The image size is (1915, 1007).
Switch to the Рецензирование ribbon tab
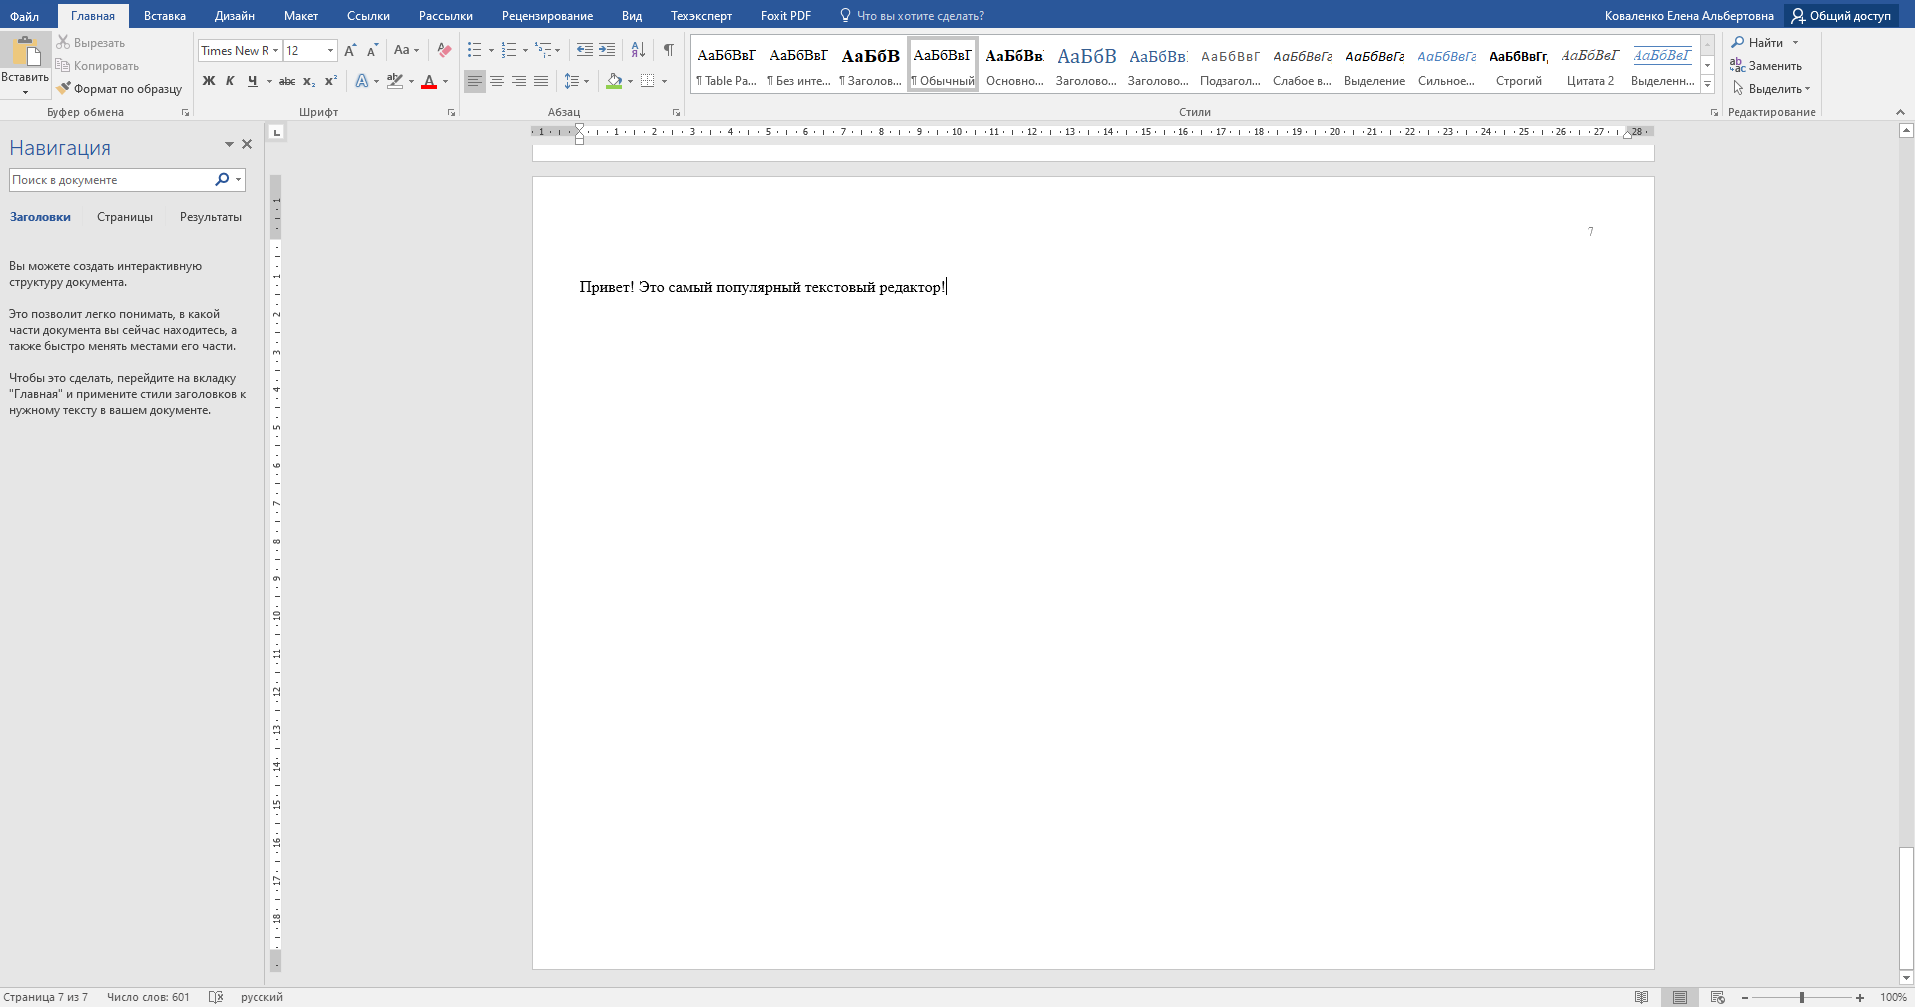point(547,16)
